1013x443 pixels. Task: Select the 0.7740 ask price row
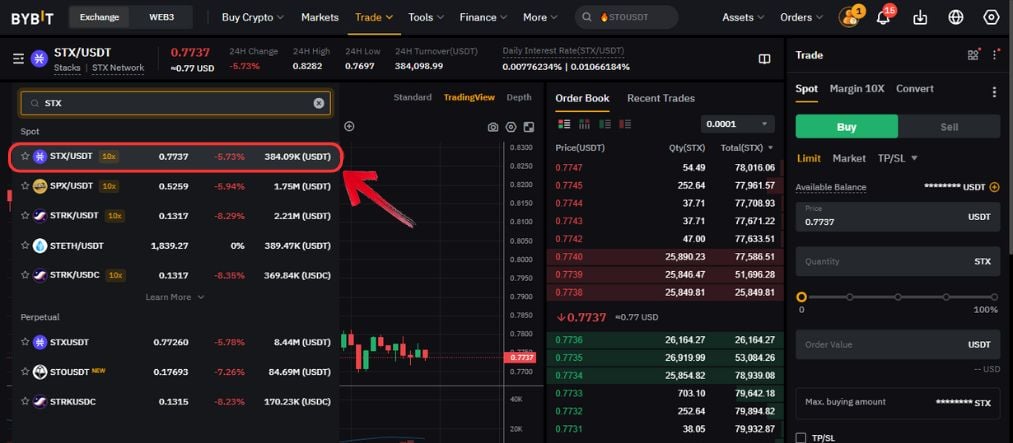(x=665, y=256)
